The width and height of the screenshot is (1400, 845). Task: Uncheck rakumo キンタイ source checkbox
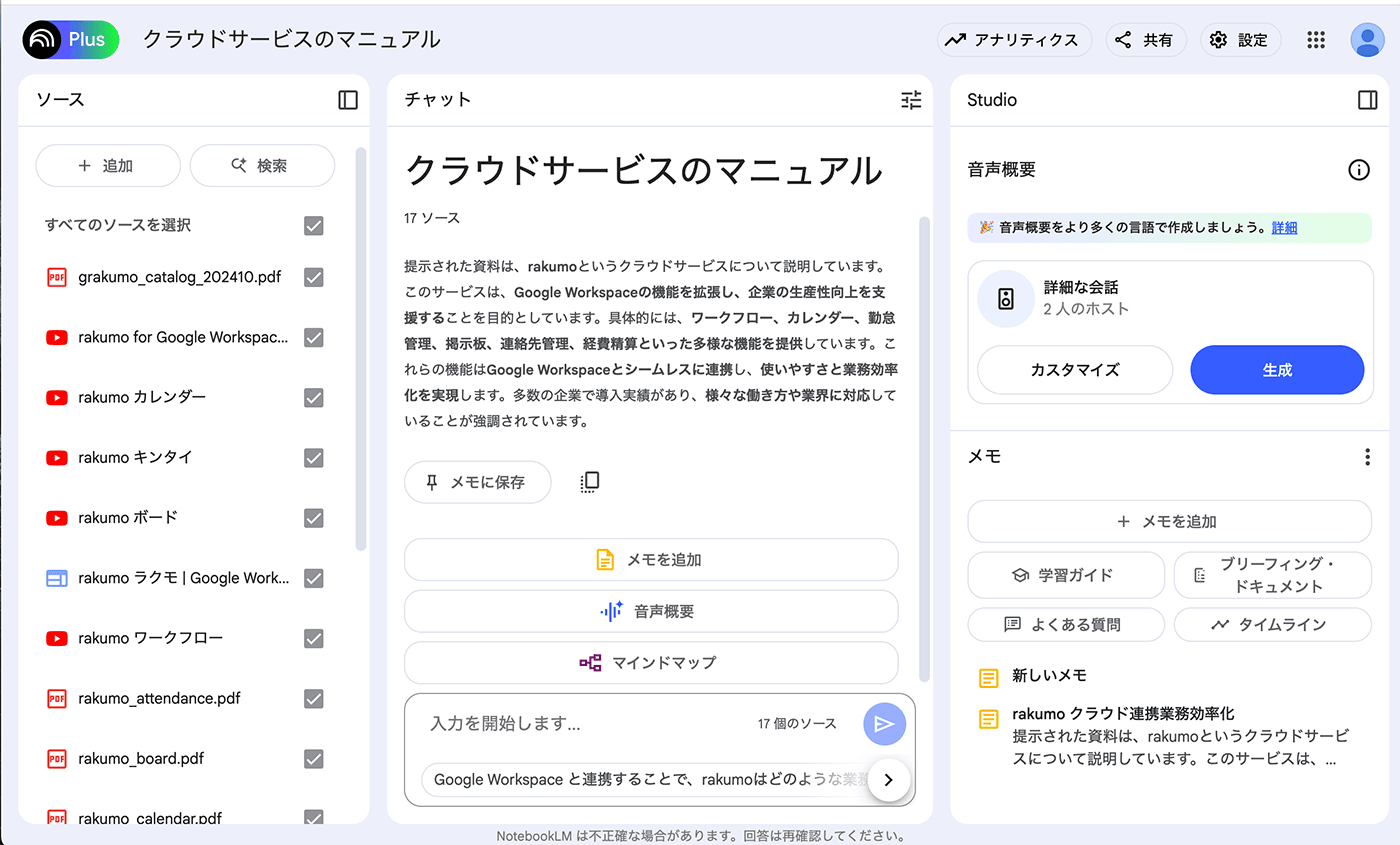pyautogui.click(x=314, y=457)
